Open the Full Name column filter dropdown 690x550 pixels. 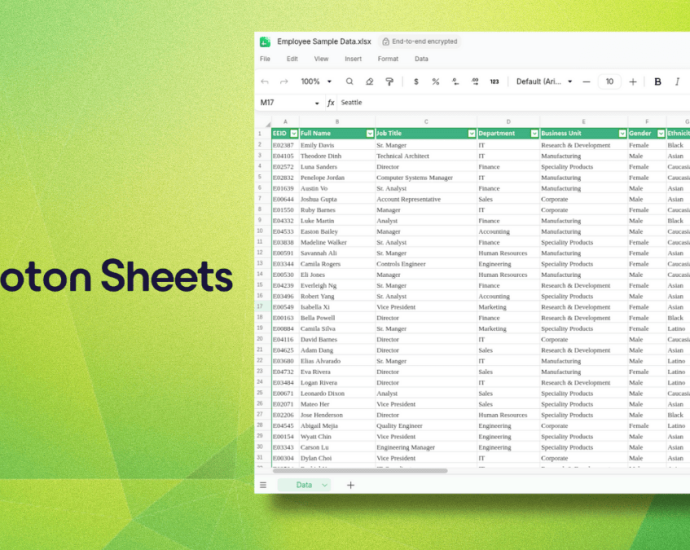(x=370, y=133)
